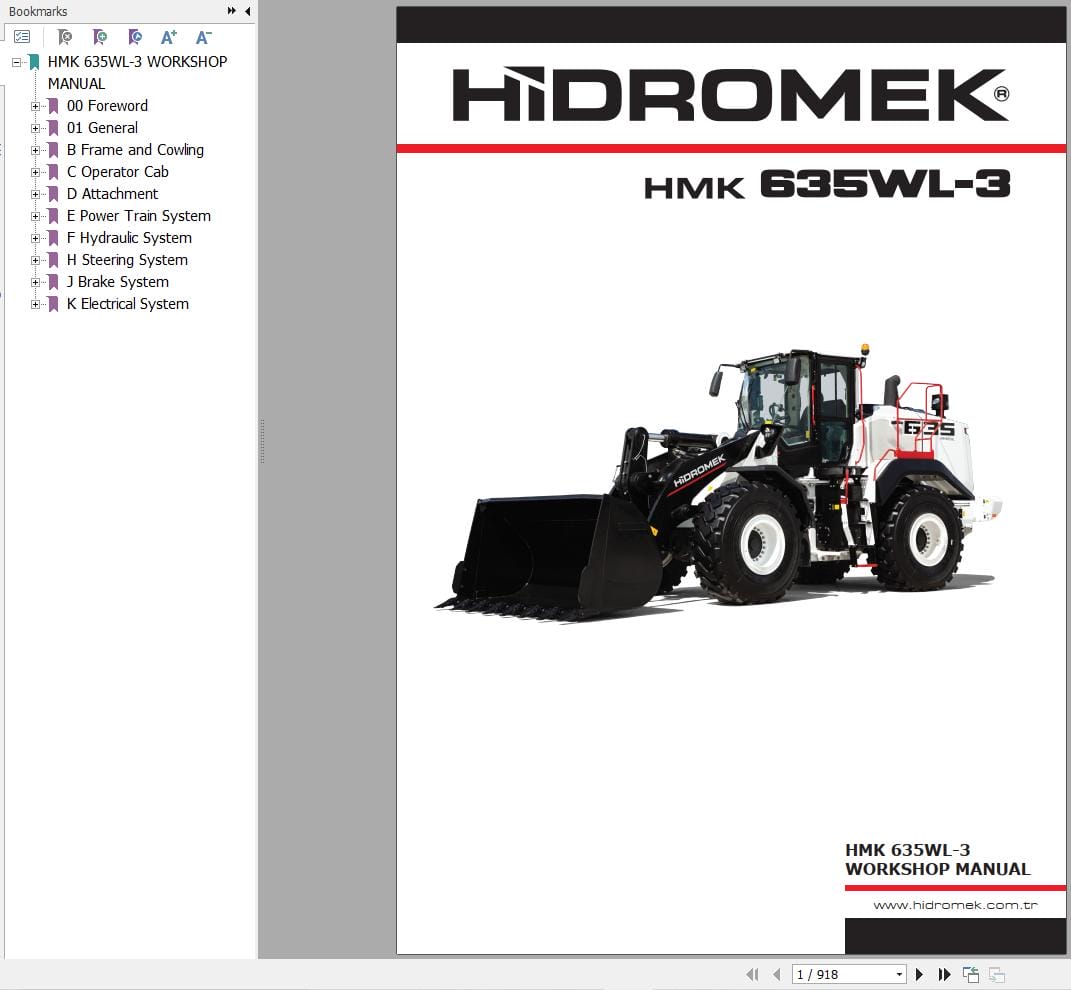The height and width of the screenshot is (990, 1071).
Task: Click the HIDROMEK logo on cover page
Action: click(x=731, y=95)
